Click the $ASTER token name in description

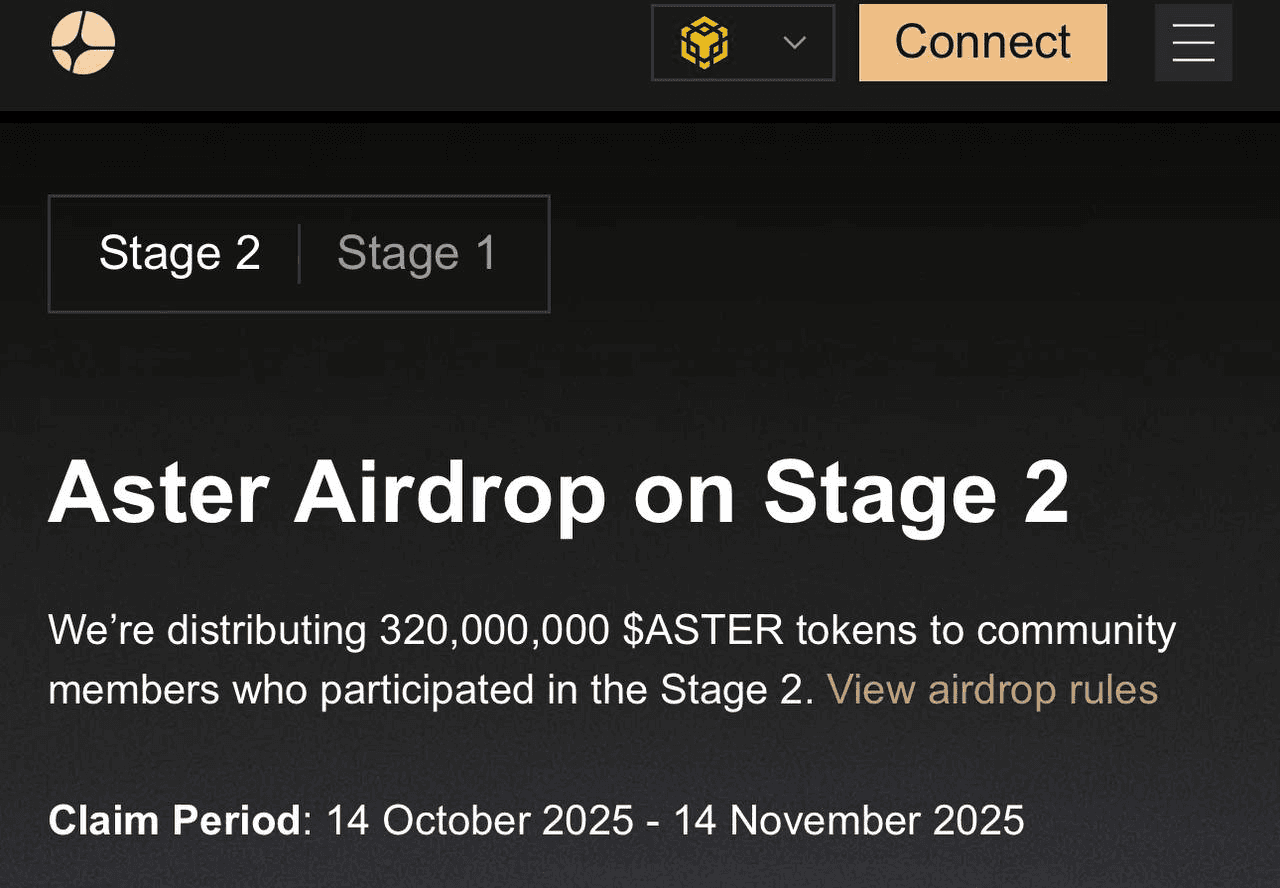point(703,631)
